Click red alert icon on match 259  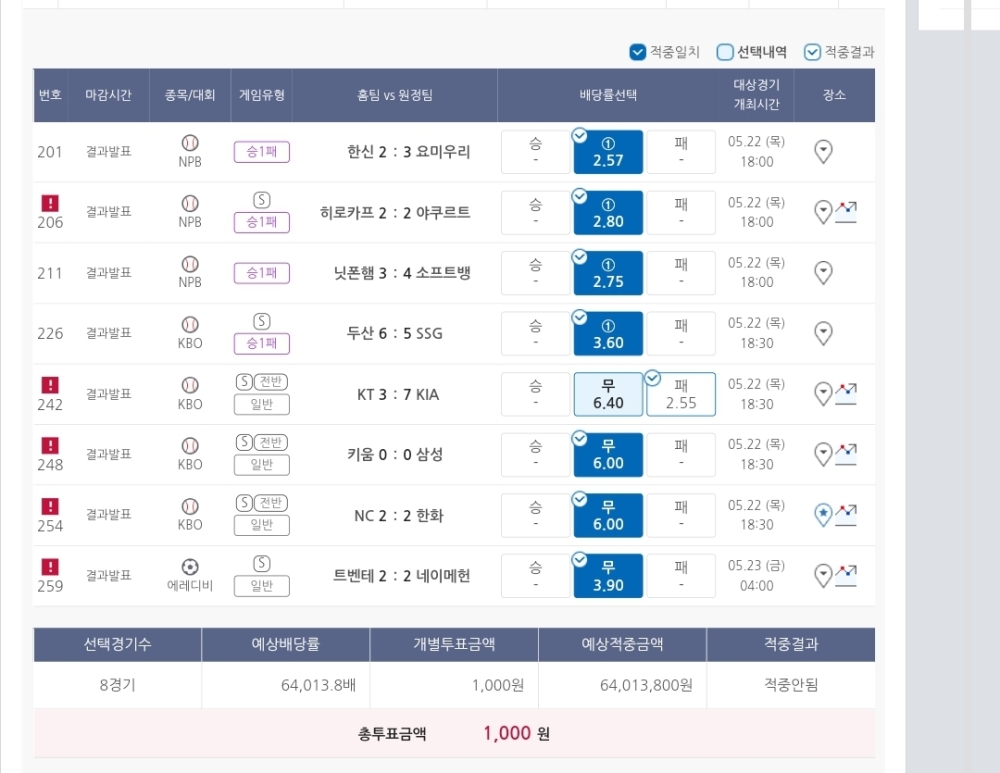pyautogui.click(x=50, y=567)
